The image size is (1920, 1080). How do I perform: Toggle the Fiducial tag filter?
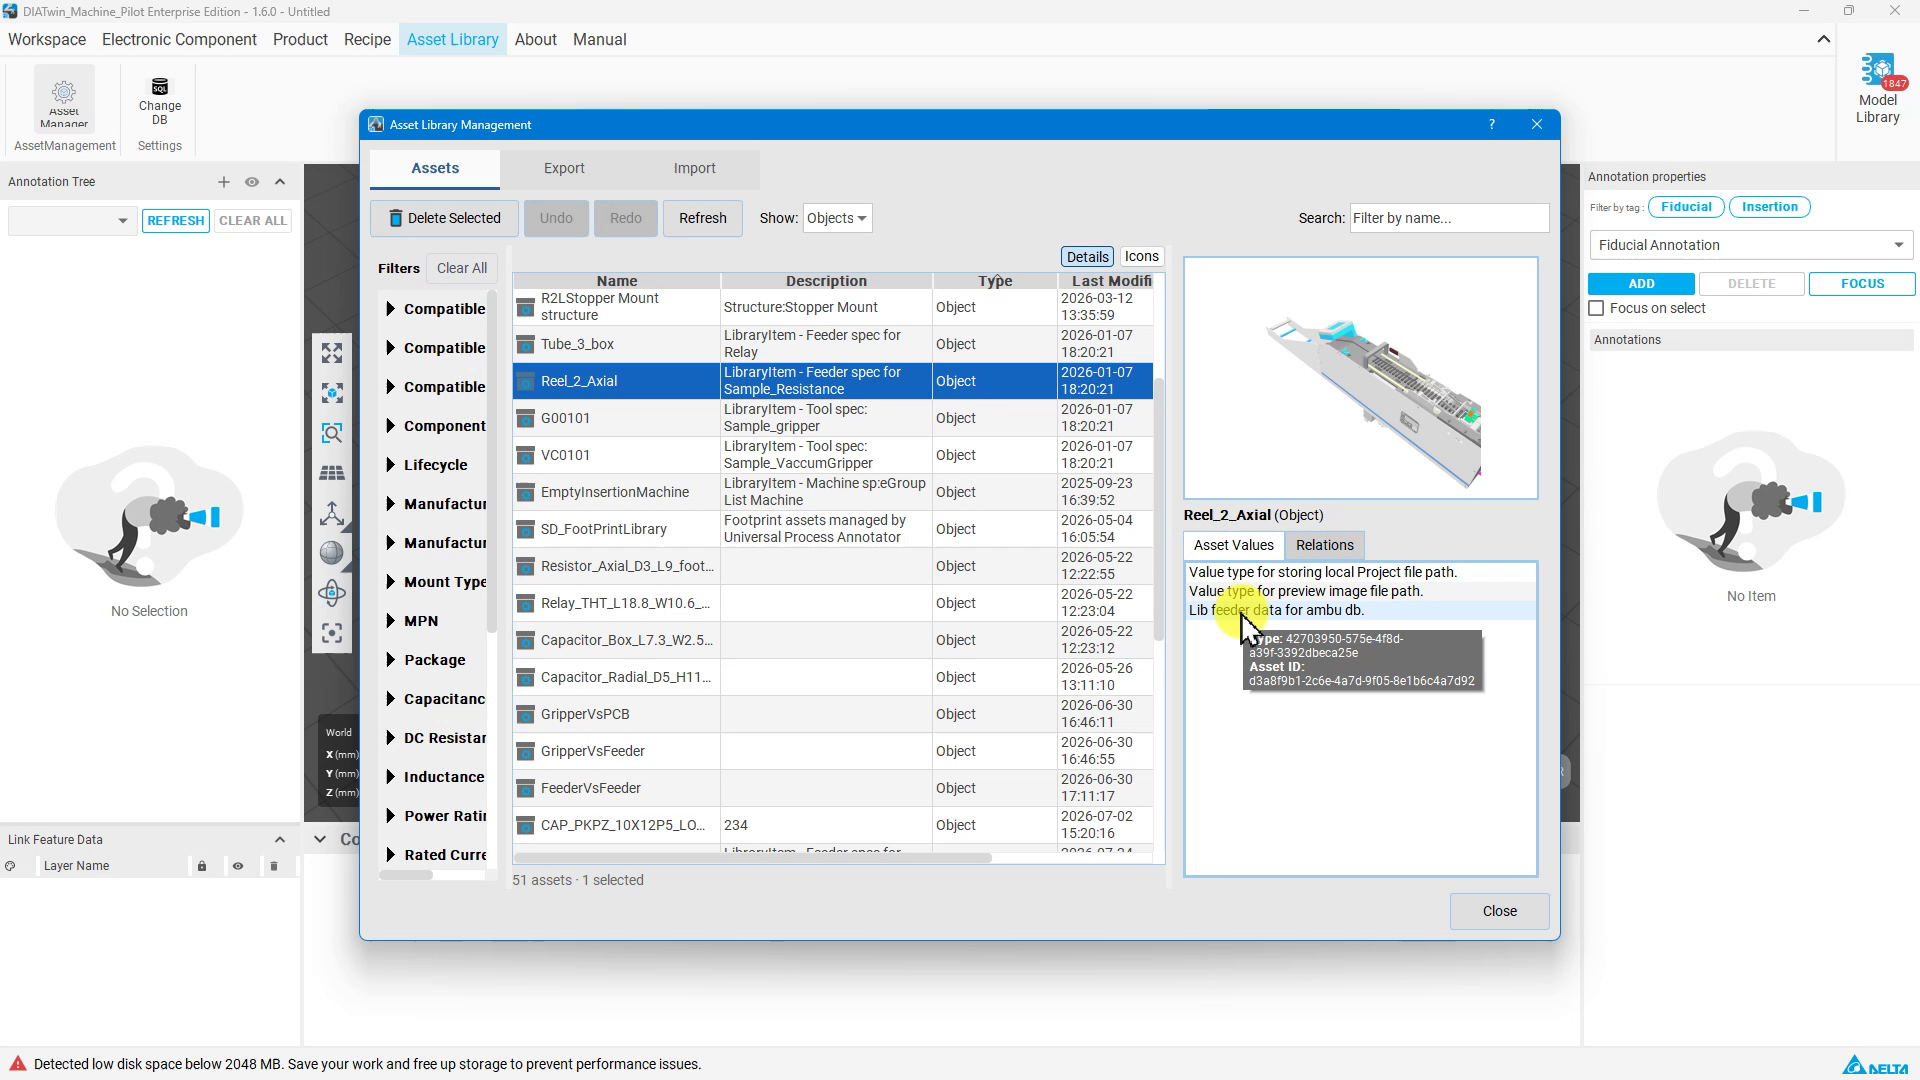coord(1687,207)
